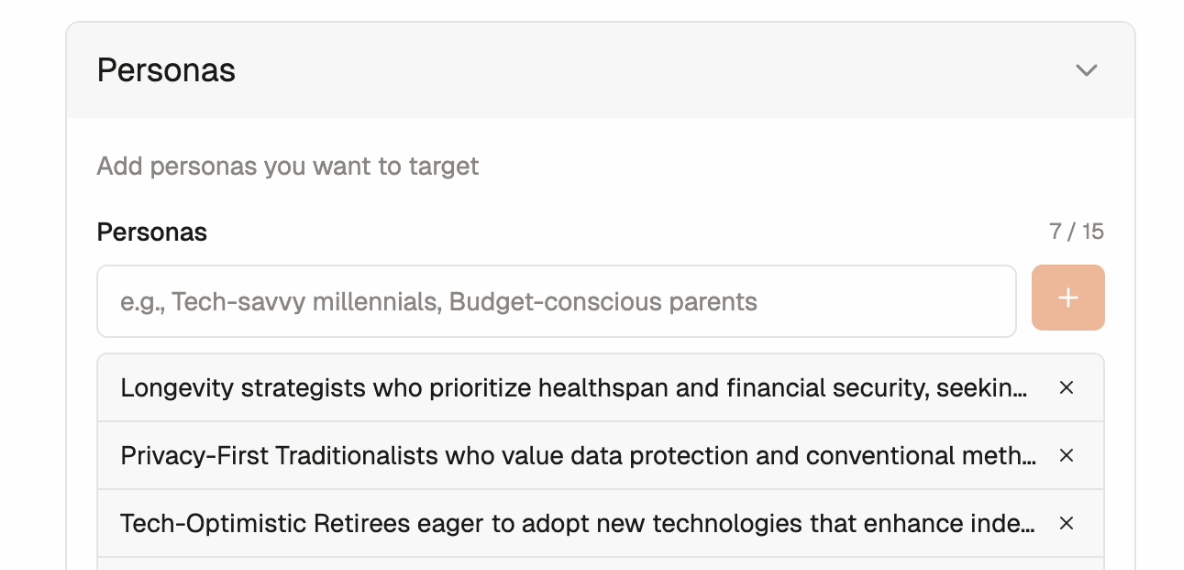Click the partially visible fourth persona row

coord(600,564)
